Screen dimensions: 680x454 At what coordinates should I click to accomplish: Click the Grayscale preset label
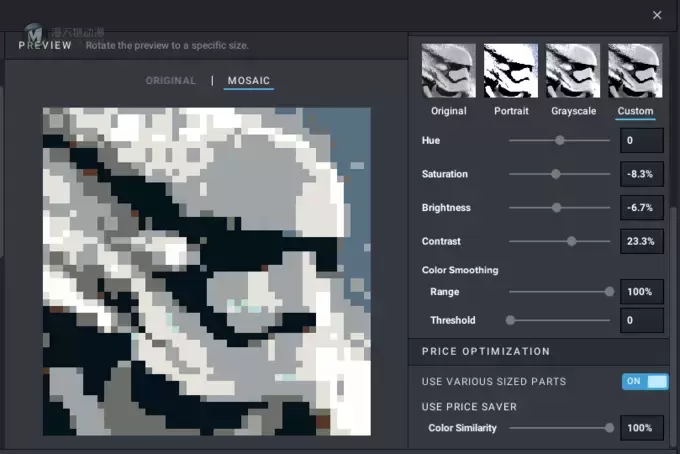[x=573, y=111]
